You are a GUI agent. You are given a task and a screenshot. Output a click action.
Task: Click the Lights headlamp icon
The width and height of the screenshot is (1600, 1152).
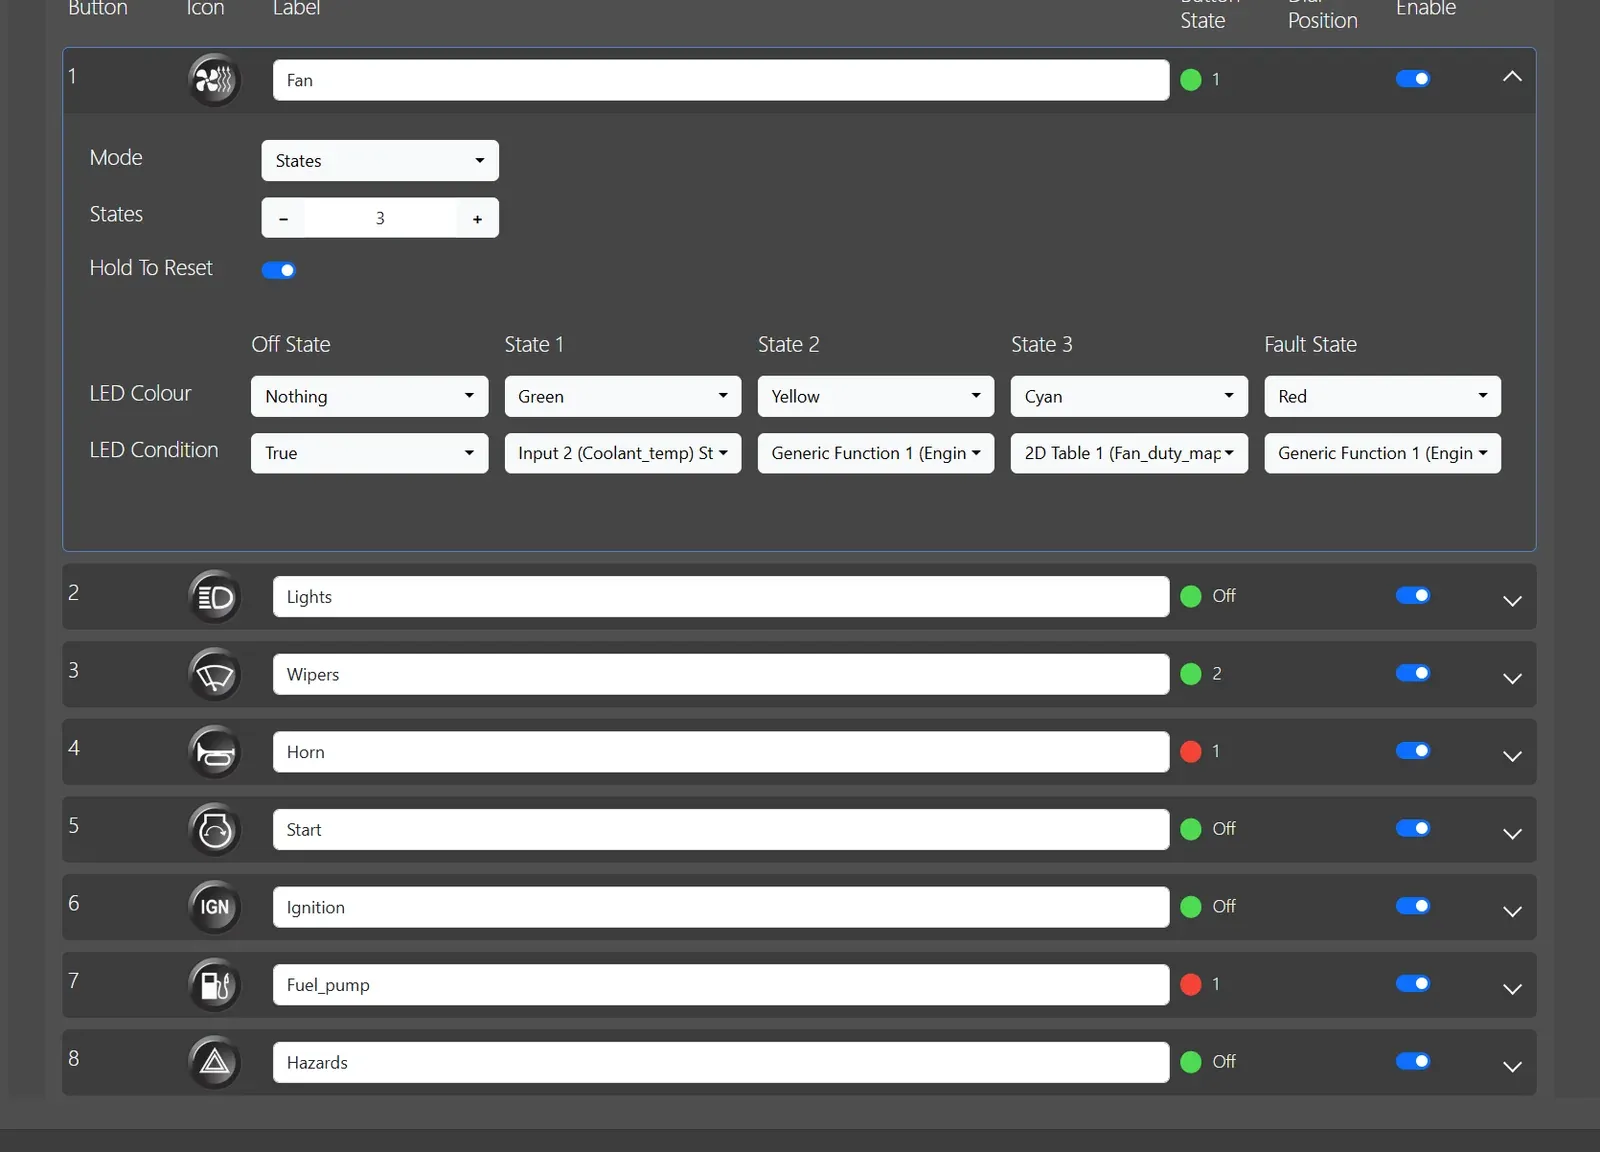pos(214,597)
